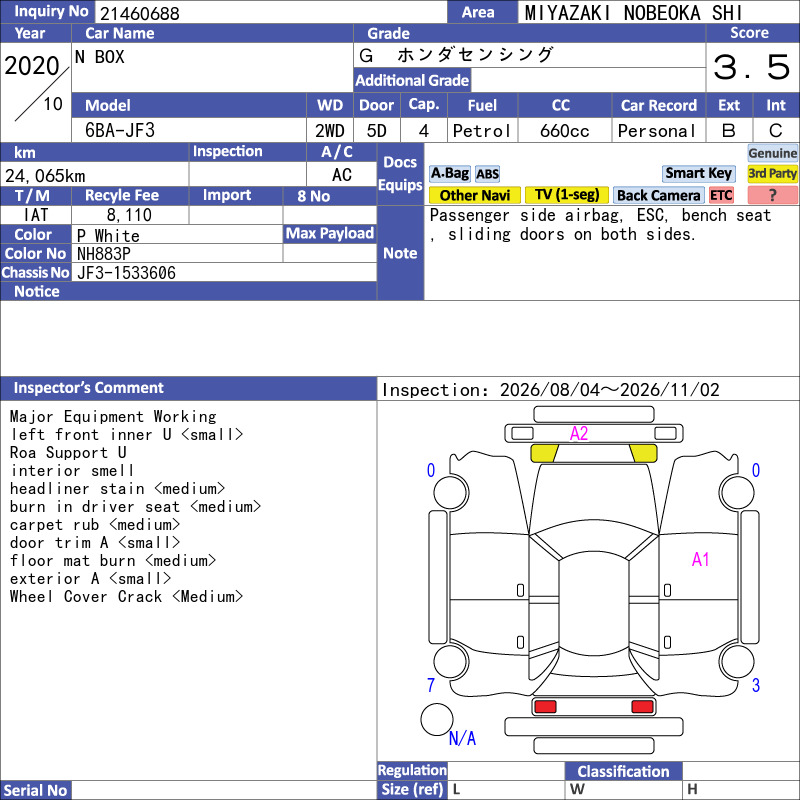The image size is (800, 800).
Task: Toggle the 3rd Party legend label
Action: (772, 173)
